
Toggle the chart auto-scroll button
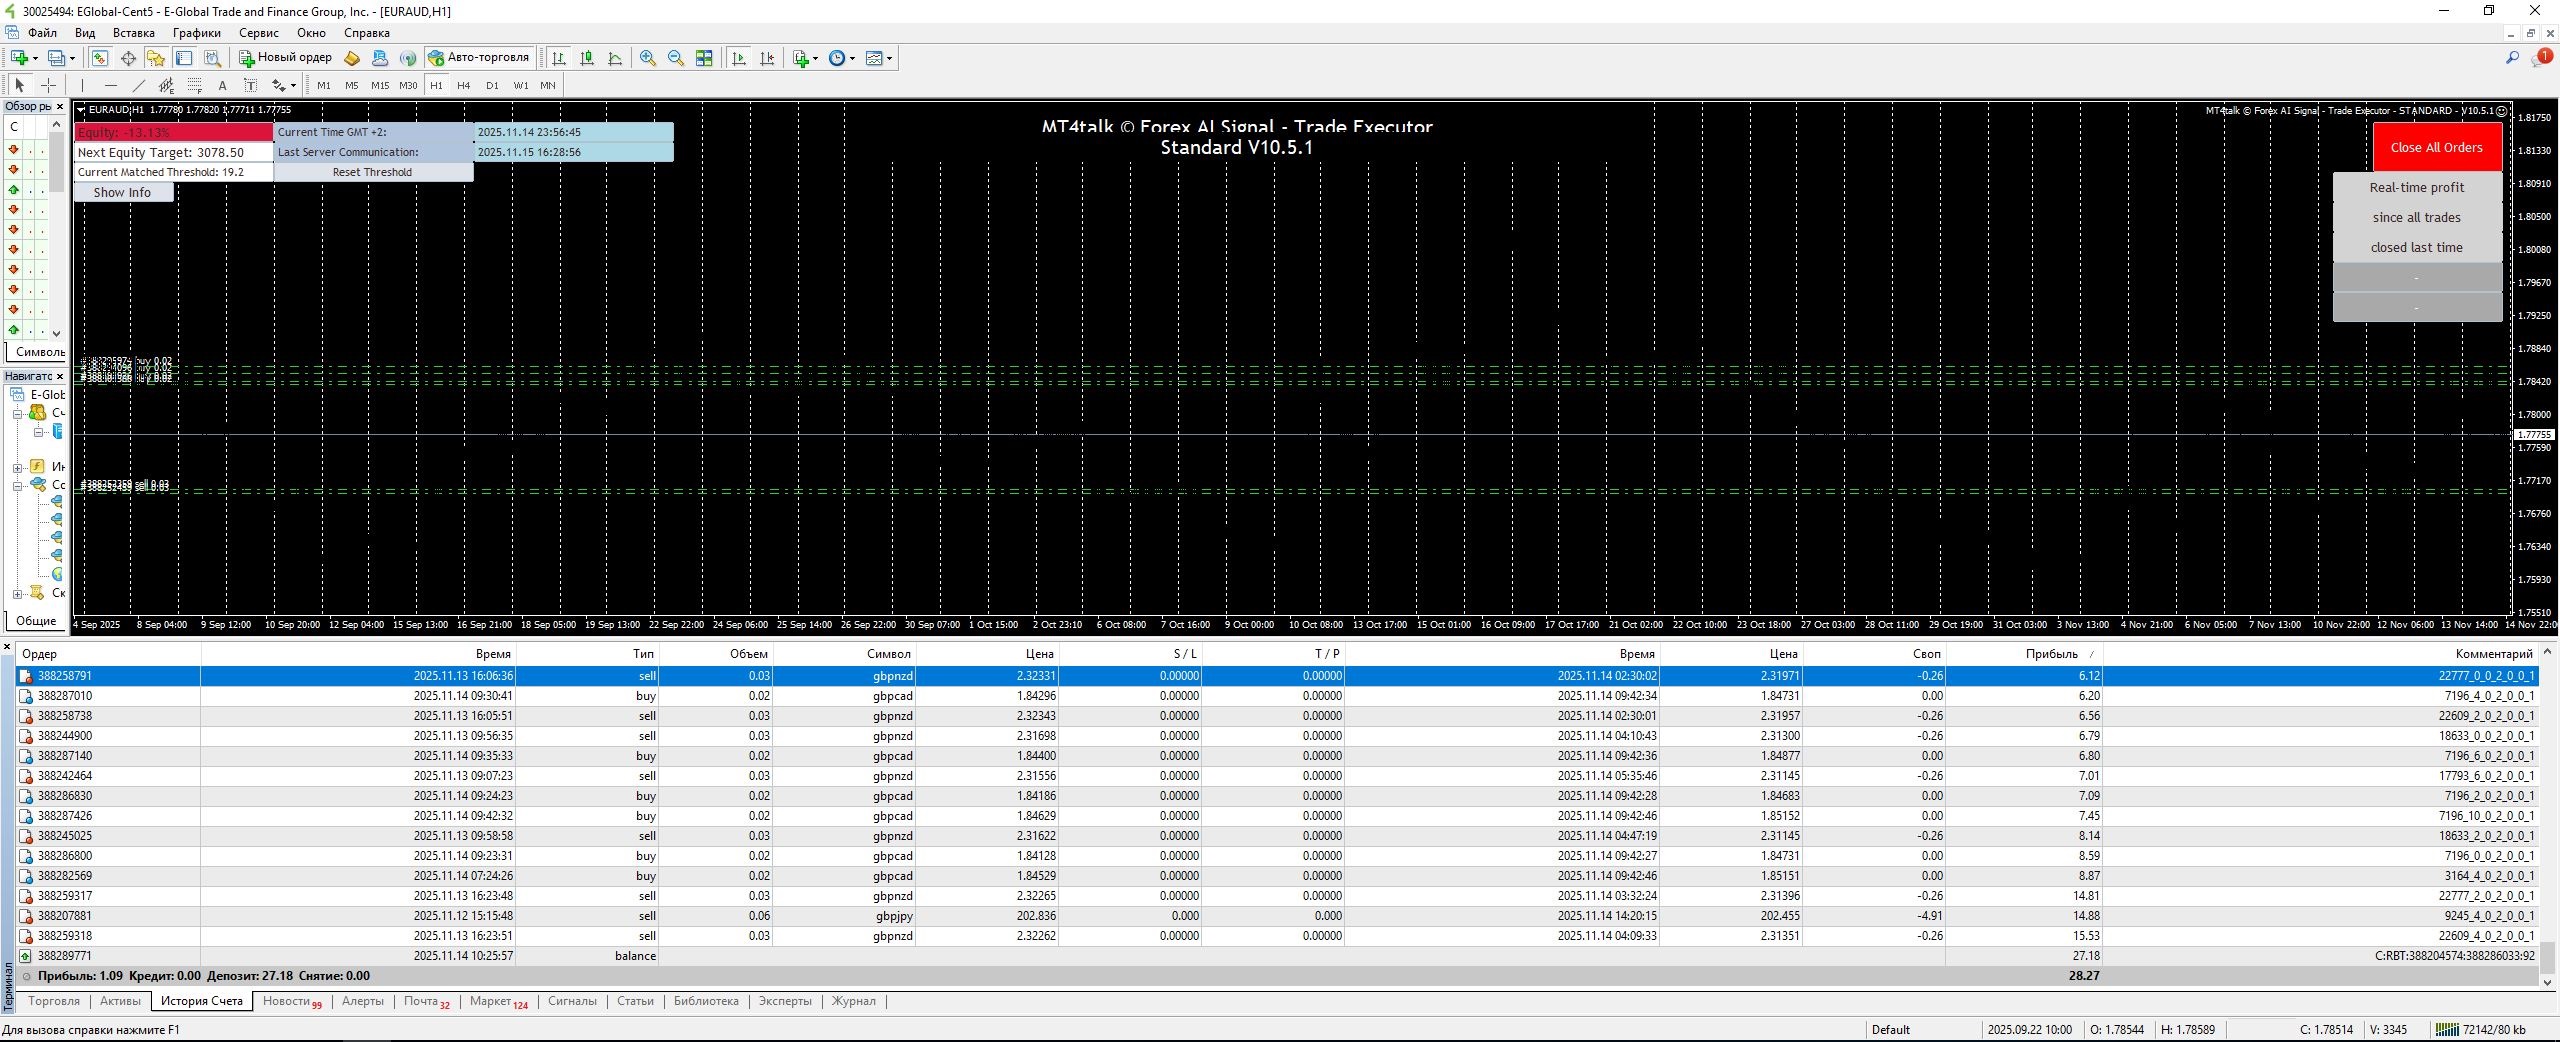click(x=739, y=58)
